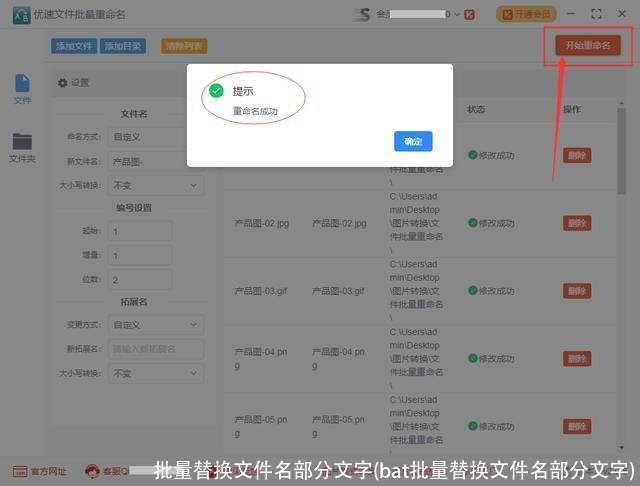Delete the 产品图-02.jpg row
The height and width of the screenshot is (486, 640).
click(x=577, y=223)
